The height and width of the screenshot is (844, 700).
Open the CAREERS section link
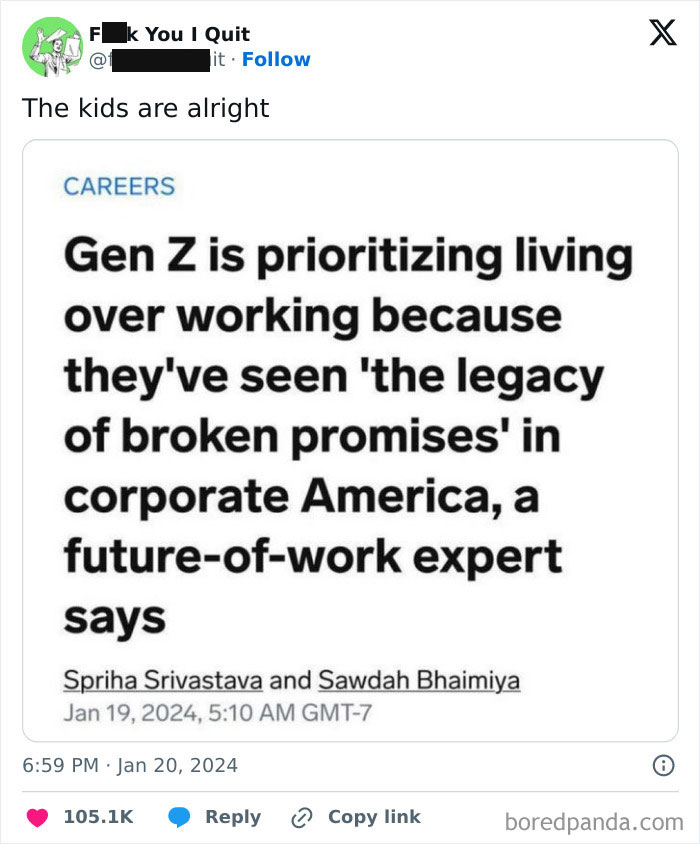tap(118, 186)
